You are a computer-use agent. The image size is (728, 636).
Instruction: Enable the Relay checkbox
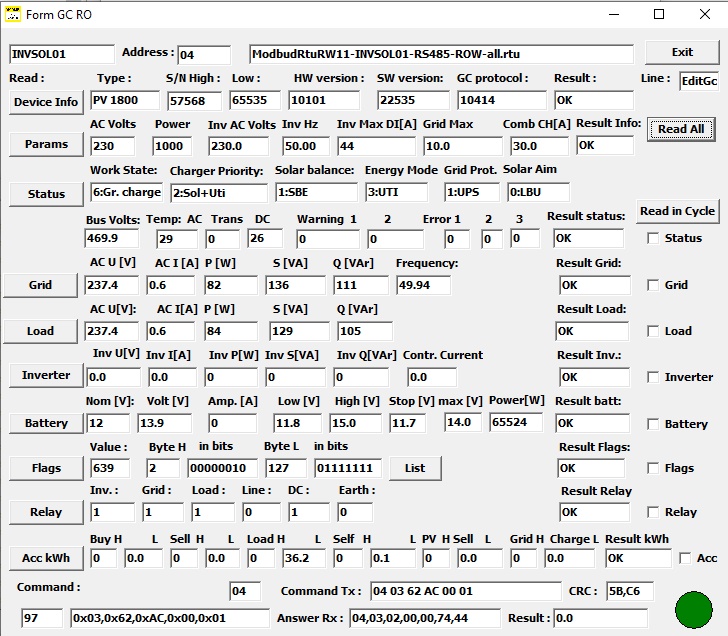pyautogui.click(x=654, y=512)
